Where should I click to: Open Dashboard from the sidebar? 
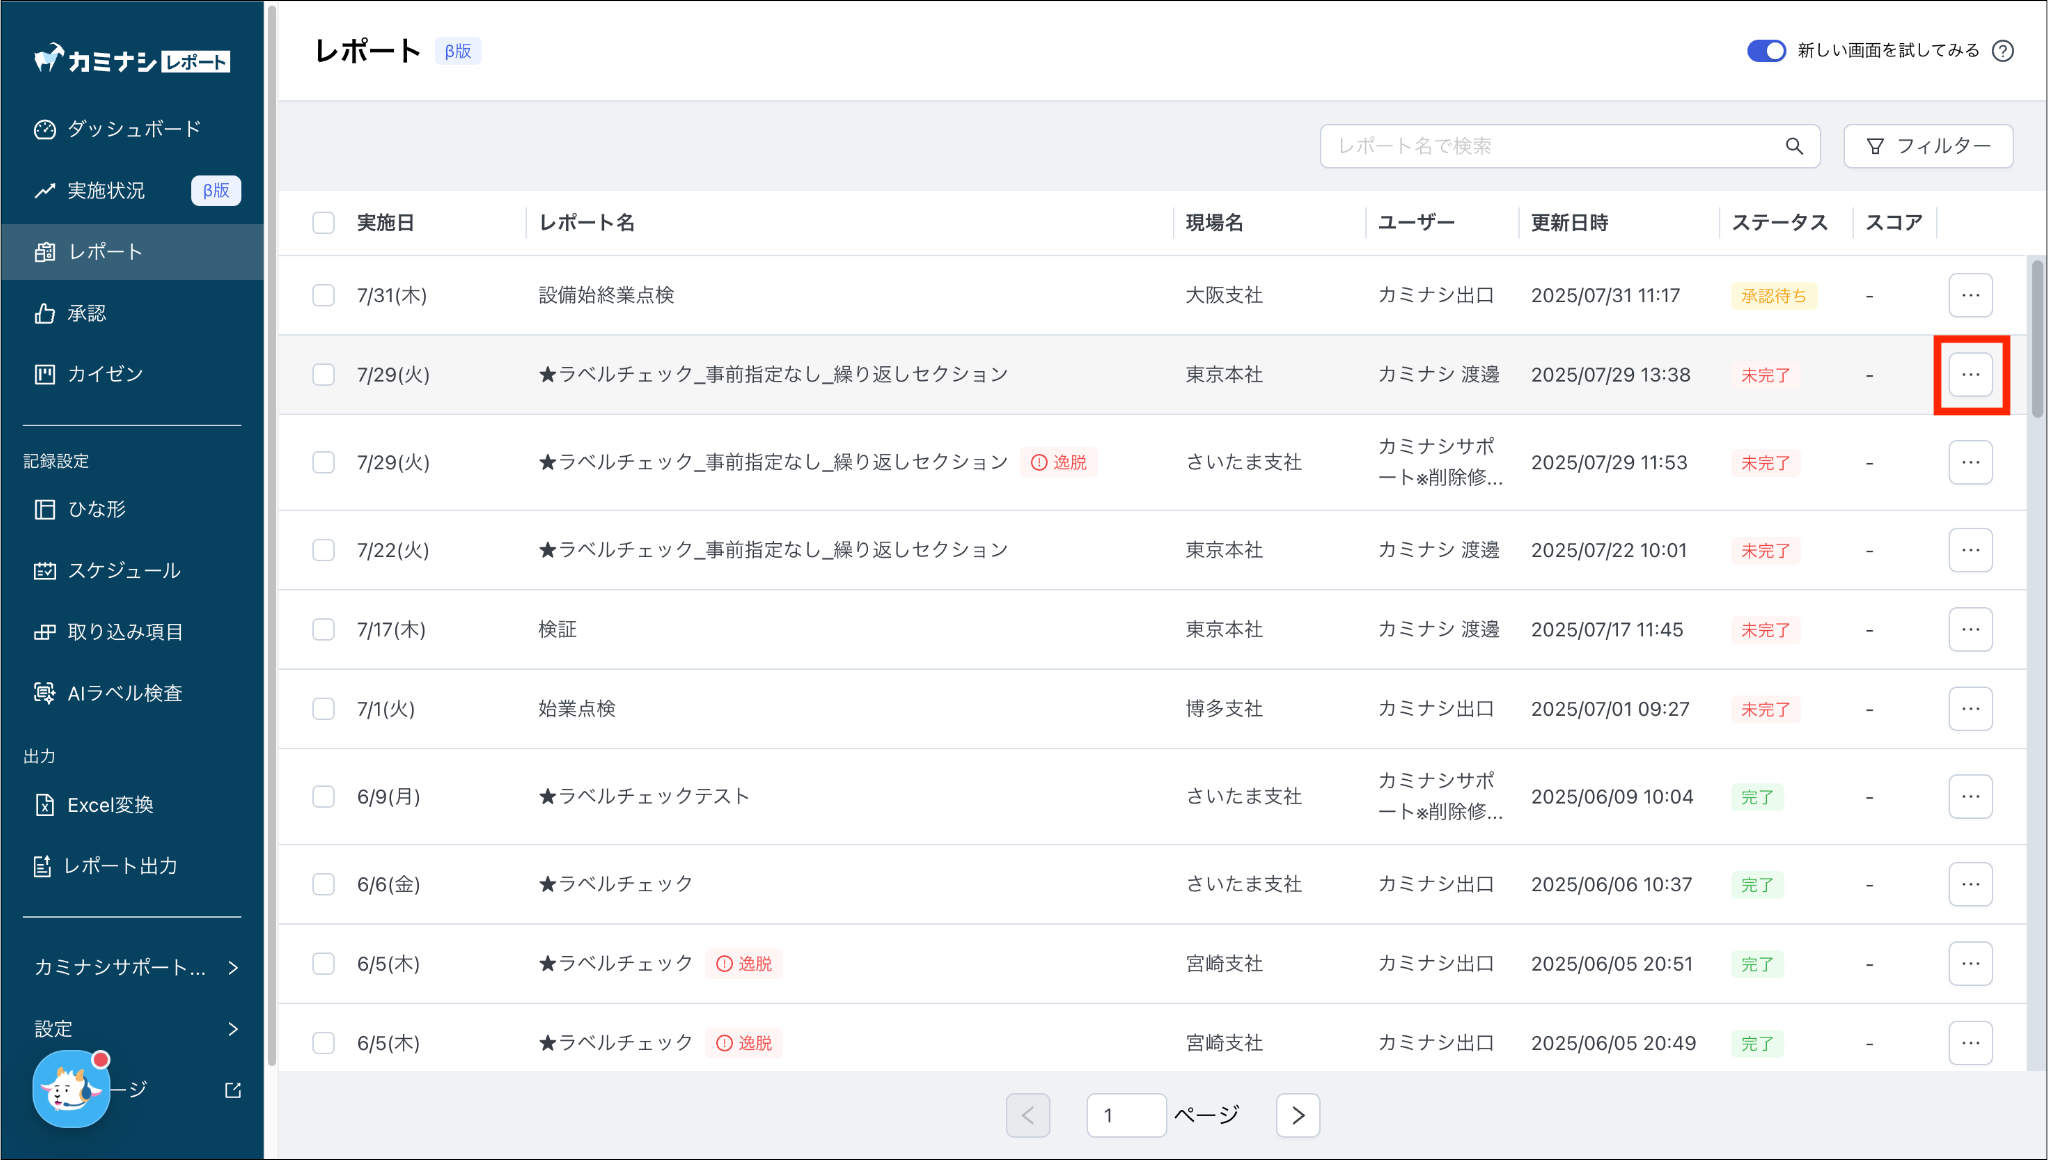coord(132,129)
